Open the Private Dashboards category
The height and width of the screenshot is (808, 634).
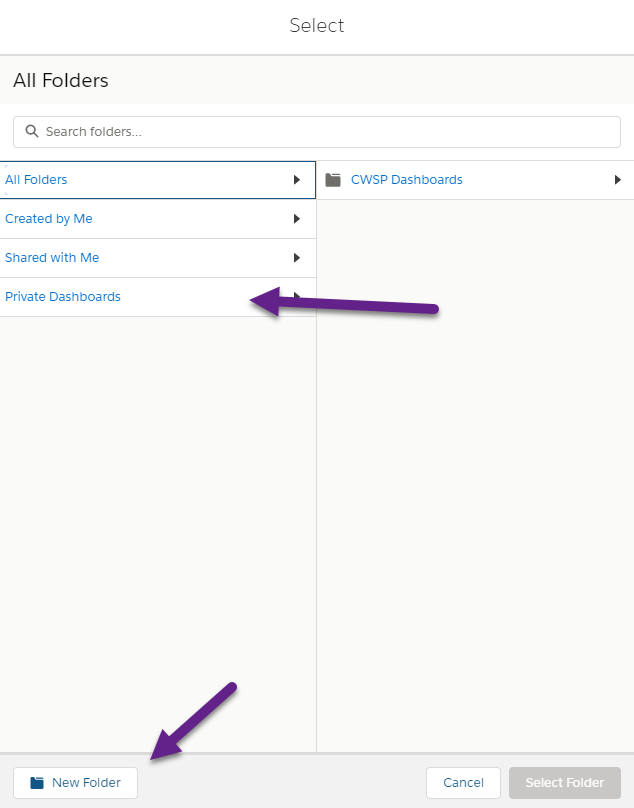pos(158,297)
